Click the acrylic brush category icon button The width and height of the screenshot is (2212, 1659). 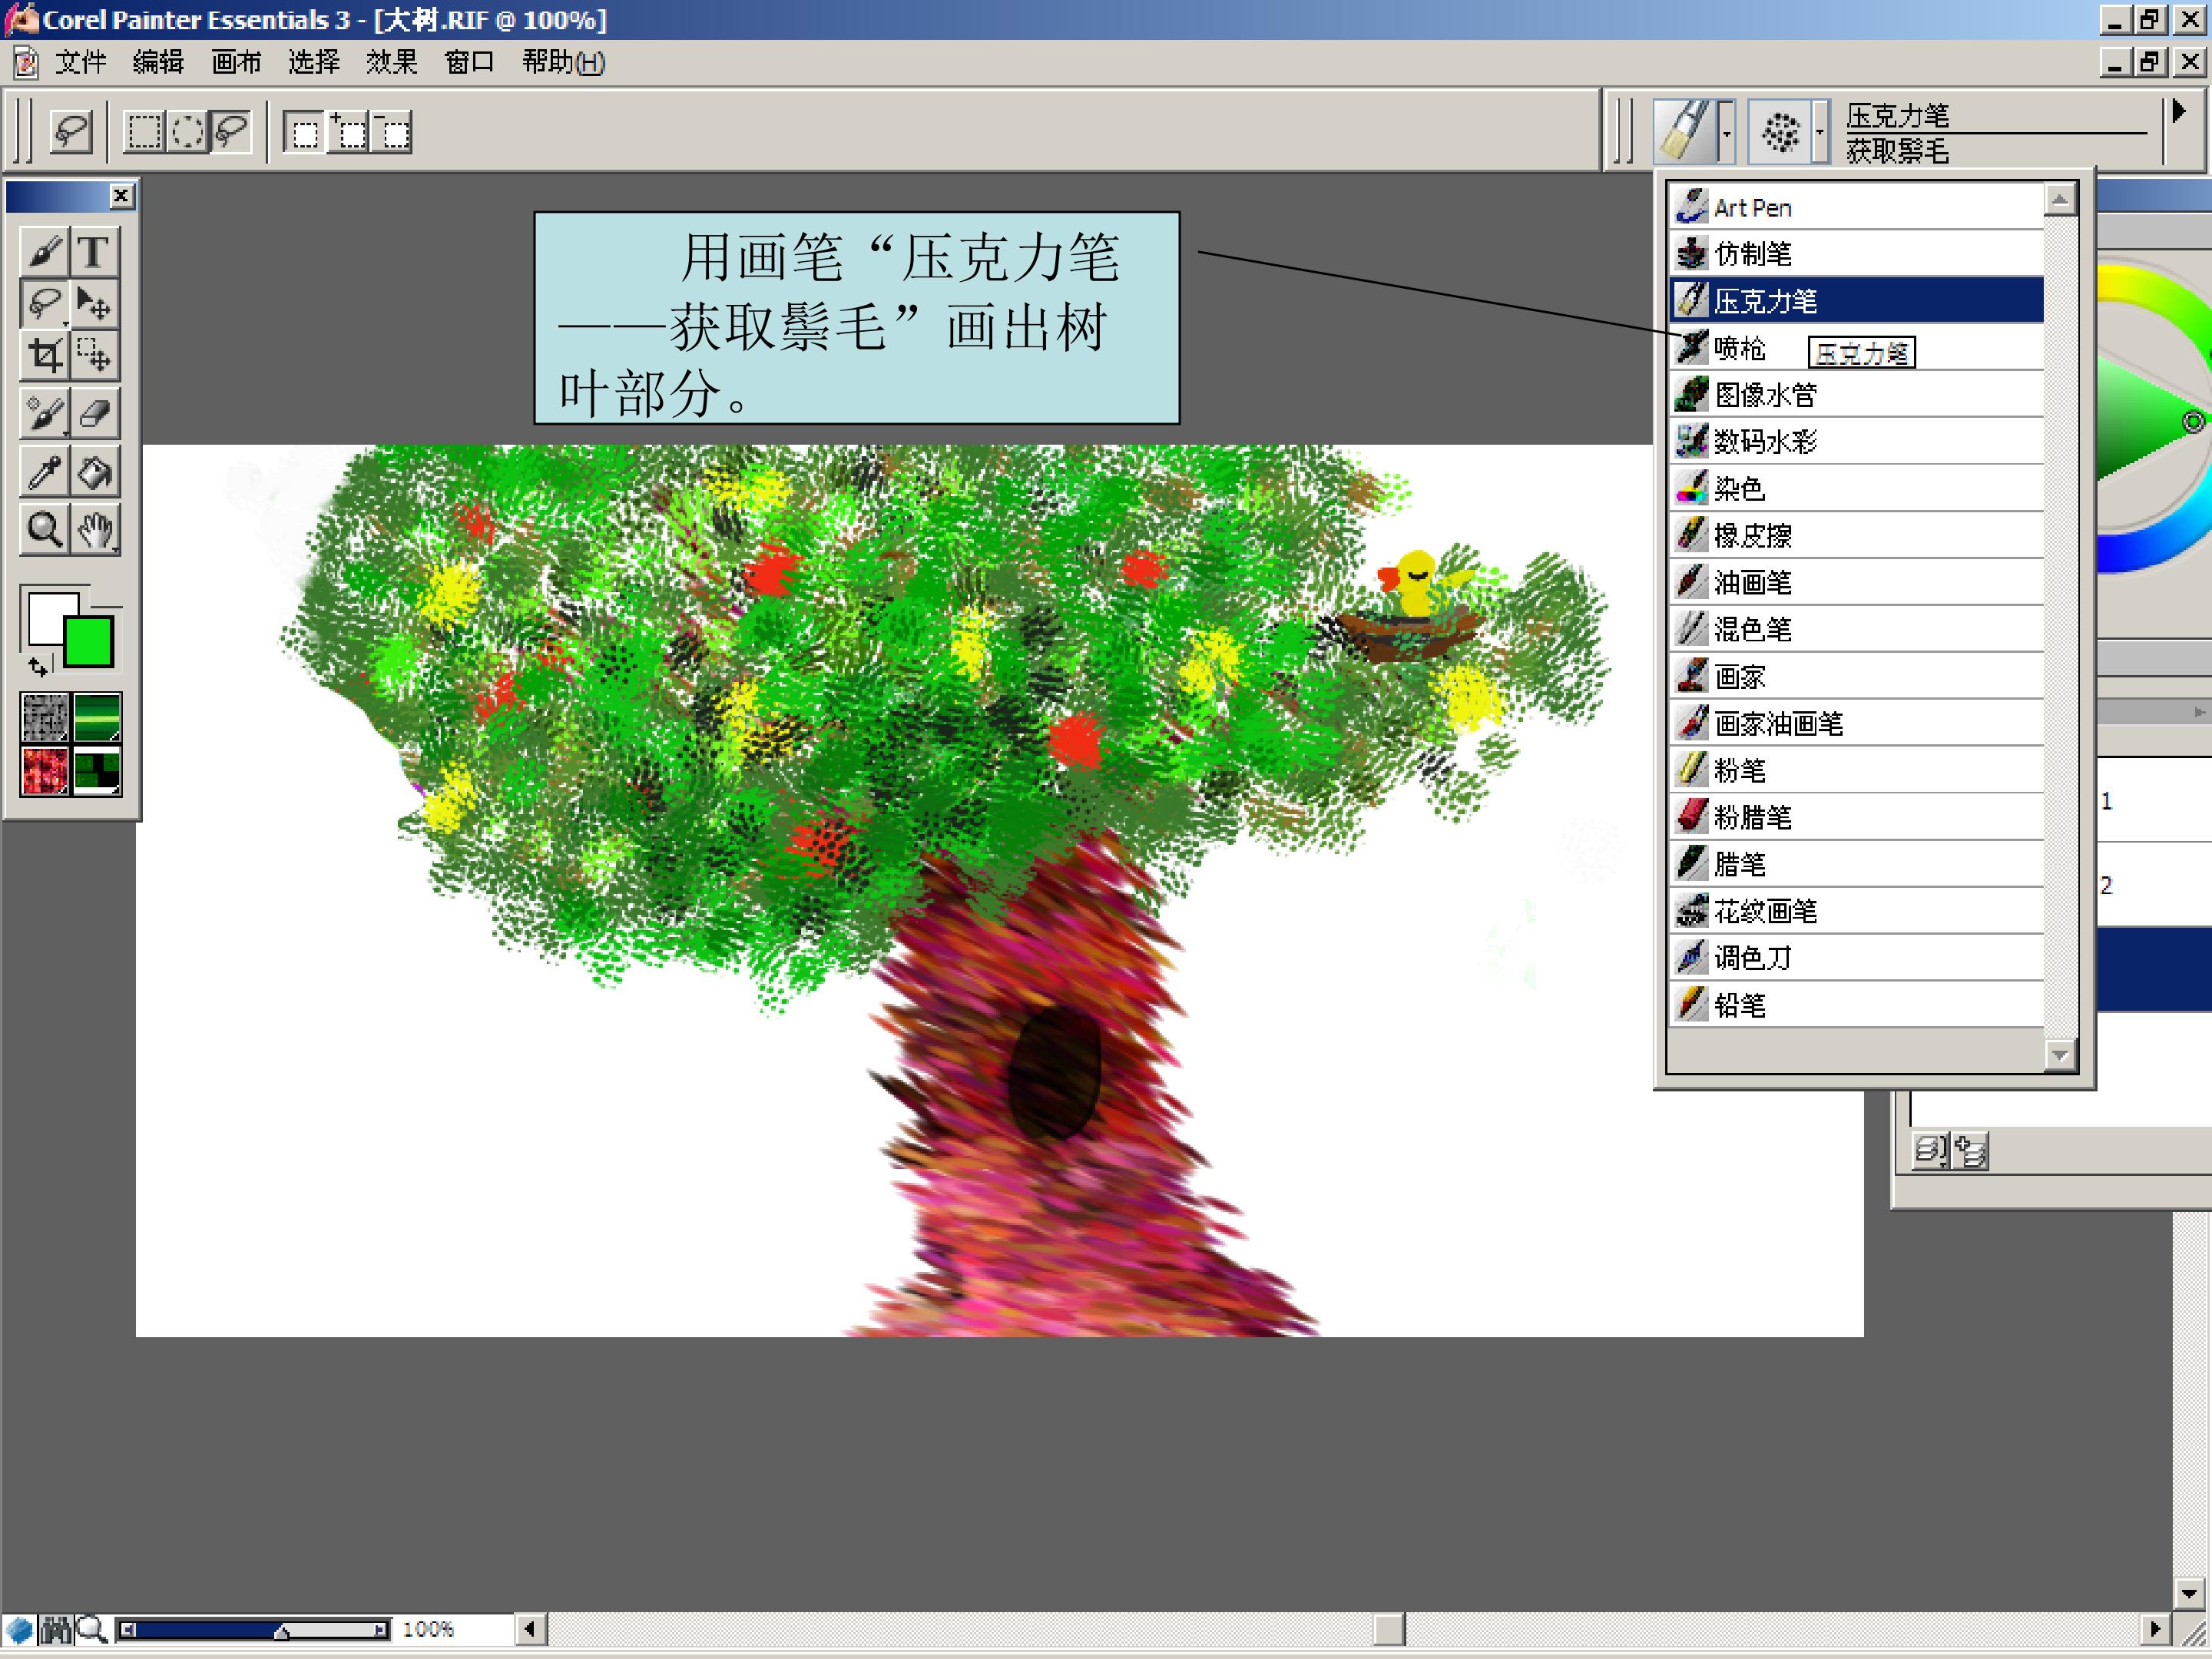[x=1686, y=131]
